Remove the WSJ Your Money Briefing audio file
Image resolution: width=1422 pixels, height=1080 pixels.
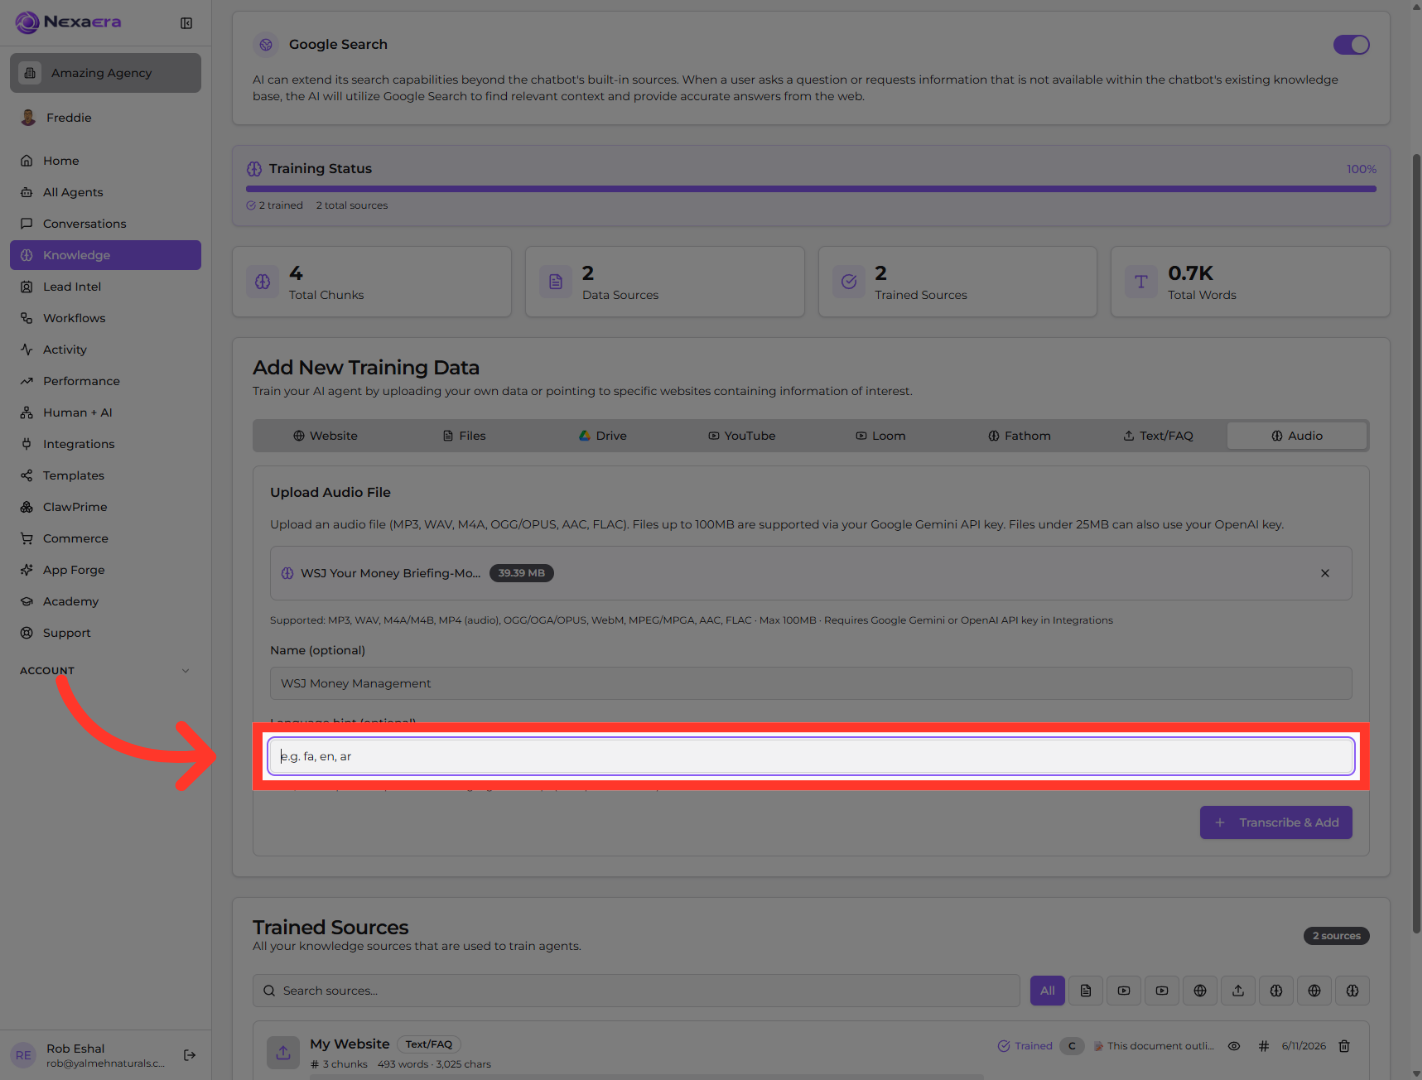click(1325, 573)
